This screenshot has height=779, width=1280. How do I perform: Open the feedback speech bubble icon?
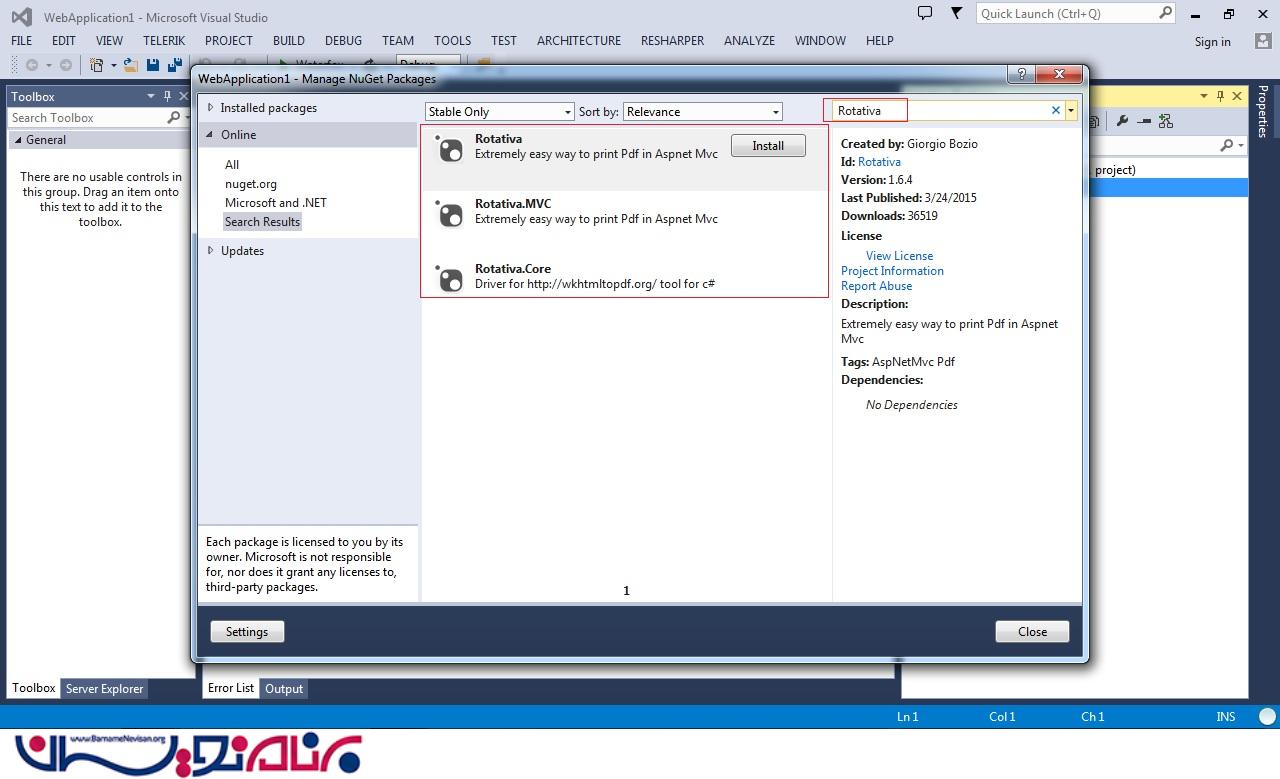925,13
